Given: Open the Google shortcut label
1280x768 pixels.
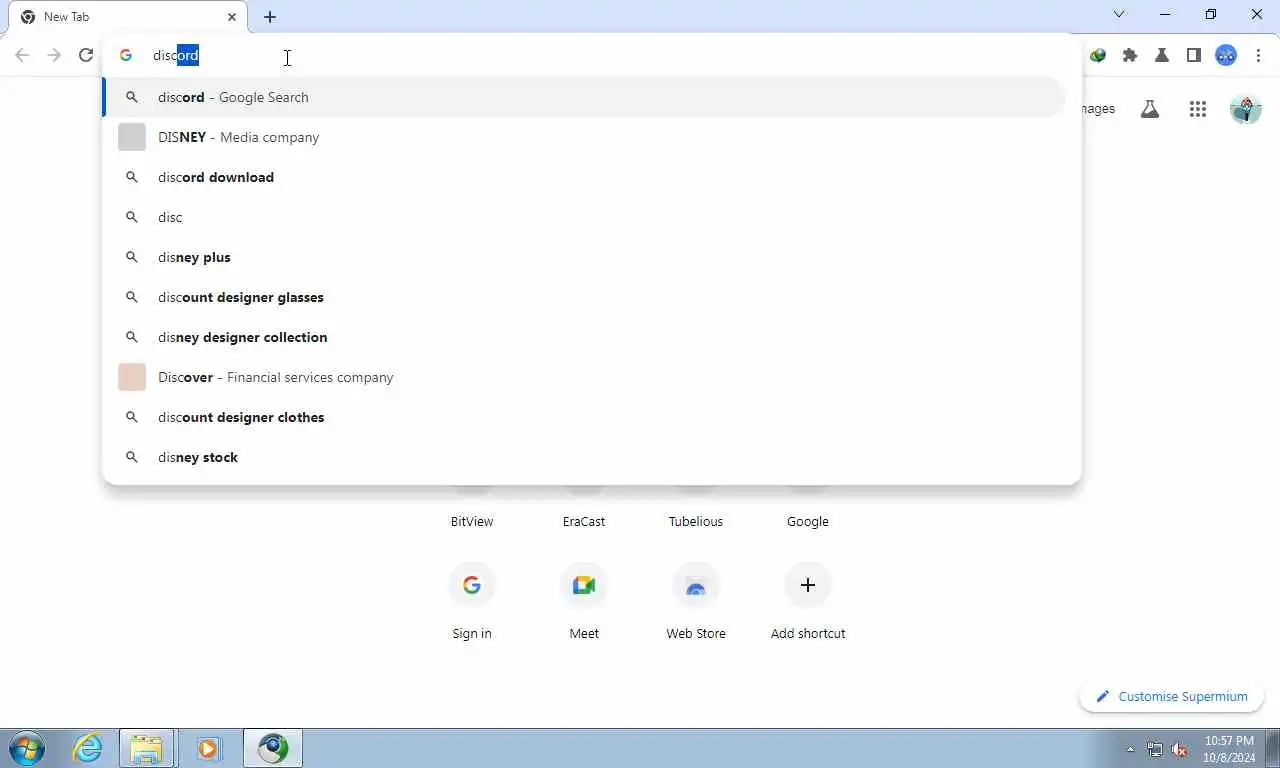Looking at the screenshot, I should (808, 521).
